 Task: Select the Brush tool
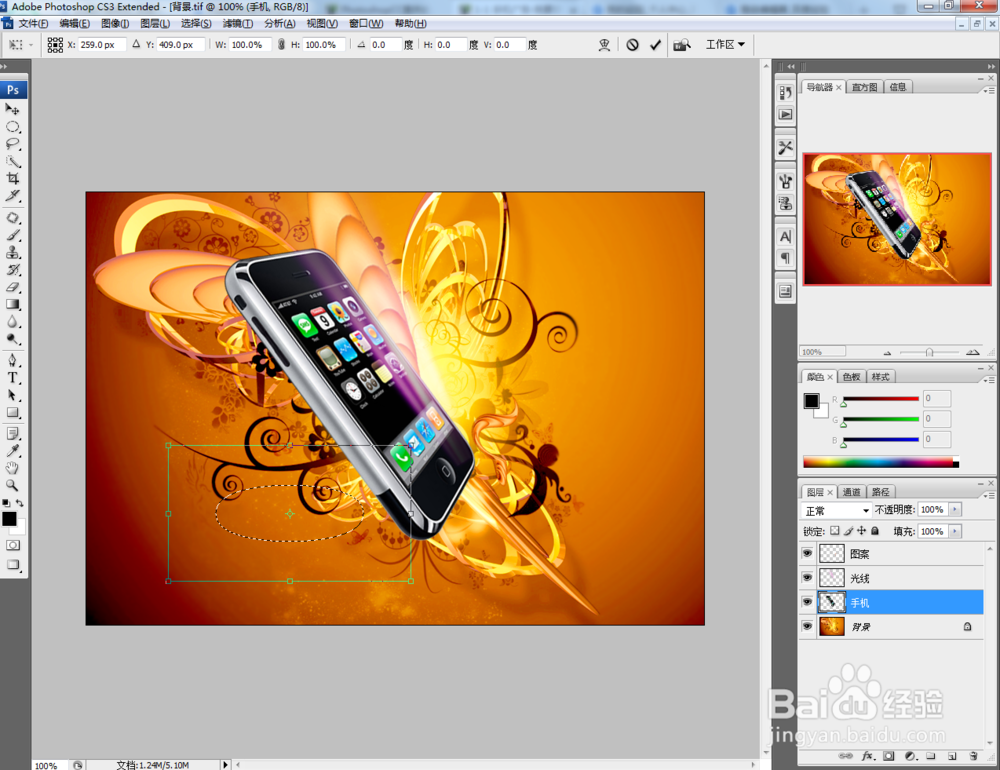pos(12,235)
